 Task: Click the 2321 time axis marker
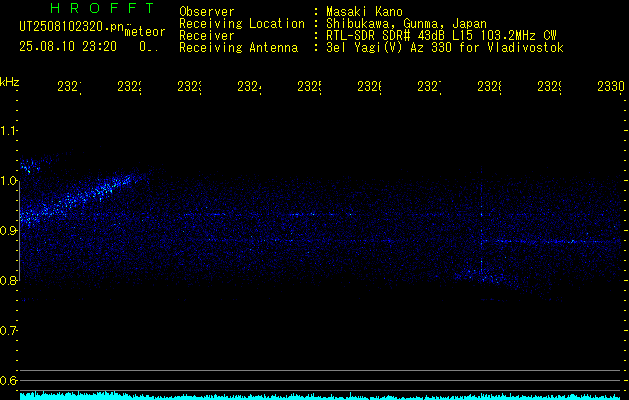tap(69, 86)
